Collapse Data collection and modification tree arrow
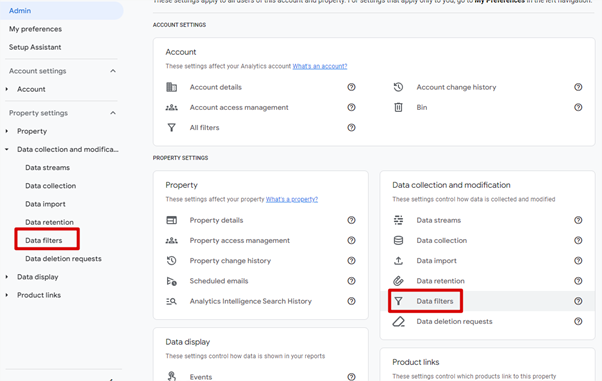The image size is (602, 381). tap(7, 149)
